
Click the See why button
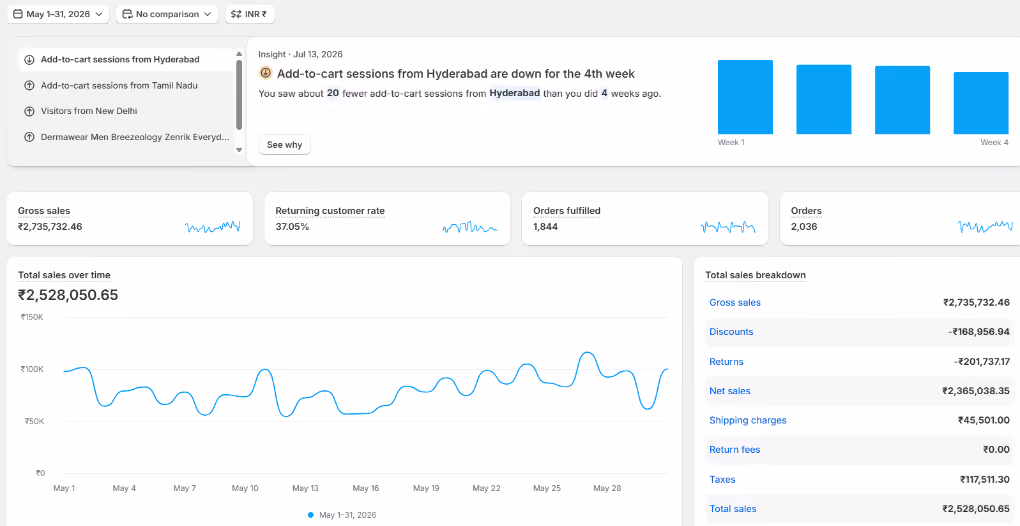(x=284, y=145)
